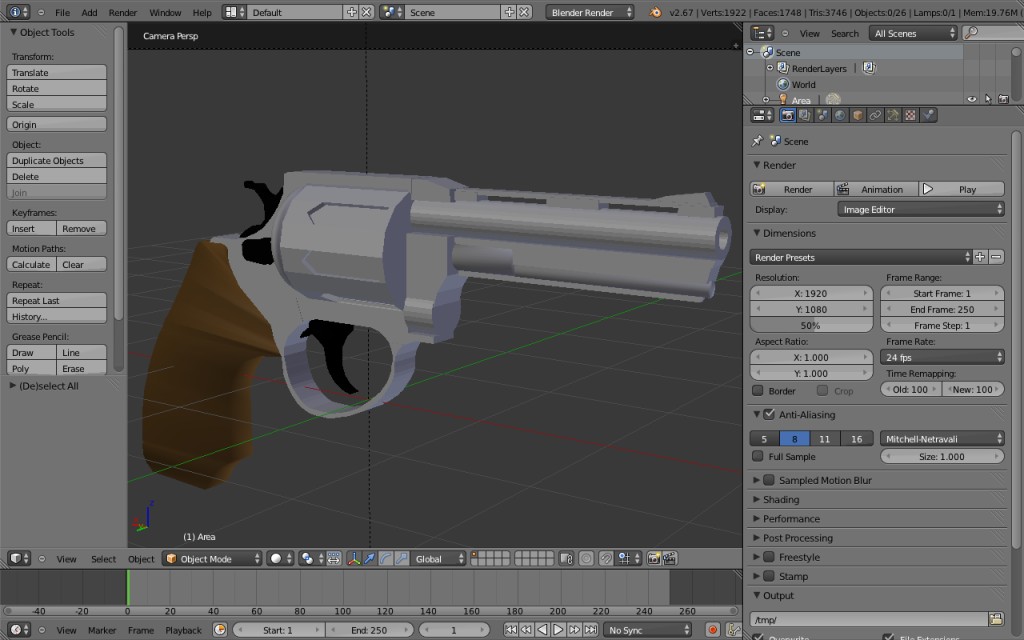The width and height of the screenshot is (1024, 640).
Task: Activate the 3D manipulator rotate icon
Action: coord(386,559)
